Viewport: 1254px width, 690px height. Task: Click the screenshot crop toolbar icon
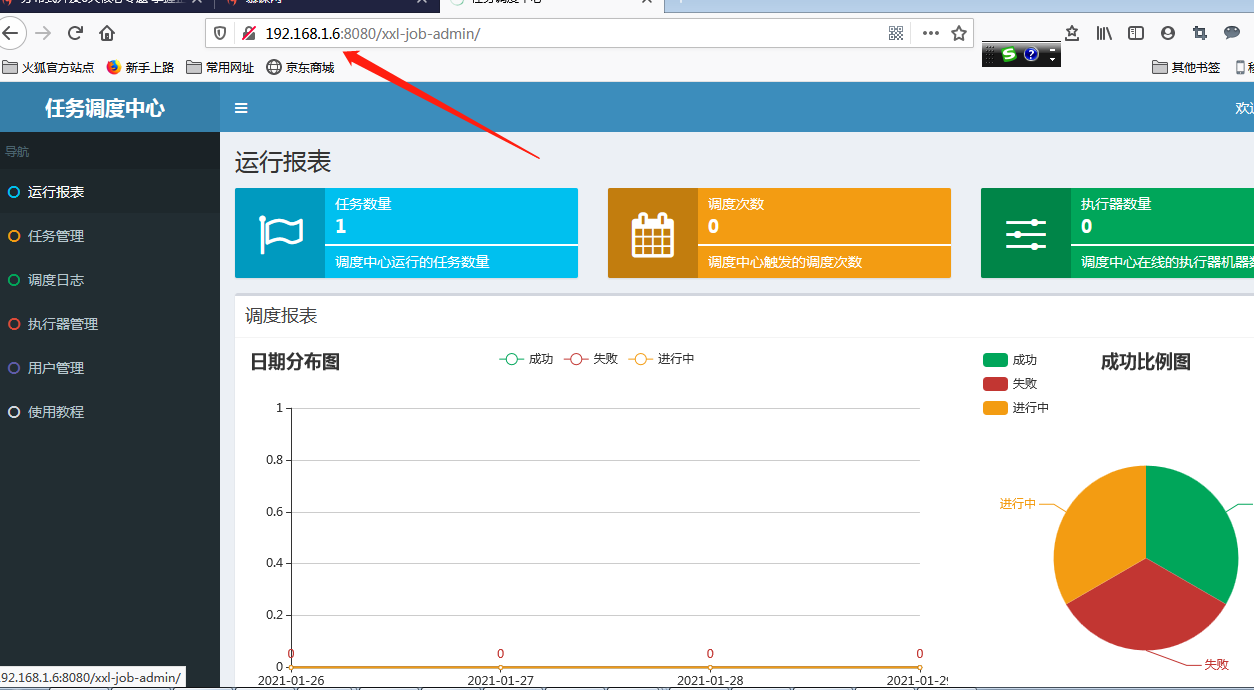1200,33
